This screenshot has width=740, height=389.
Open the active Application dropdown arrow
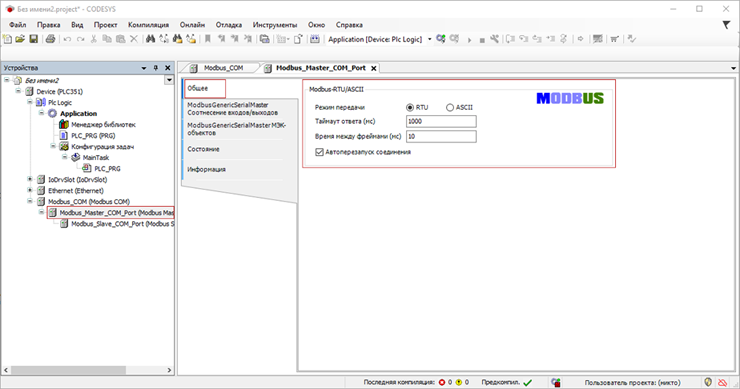click(429, 39)
